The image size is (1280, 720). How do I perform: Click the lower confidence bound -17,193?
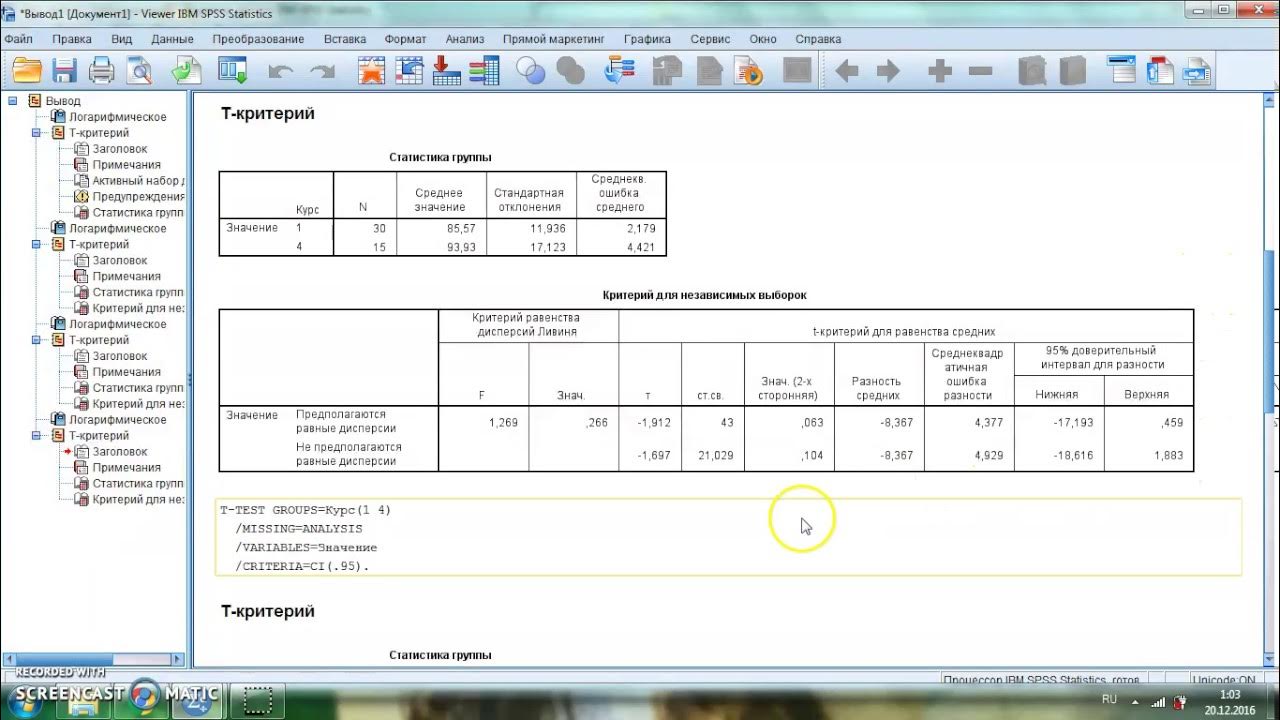tap(1072, 423)
